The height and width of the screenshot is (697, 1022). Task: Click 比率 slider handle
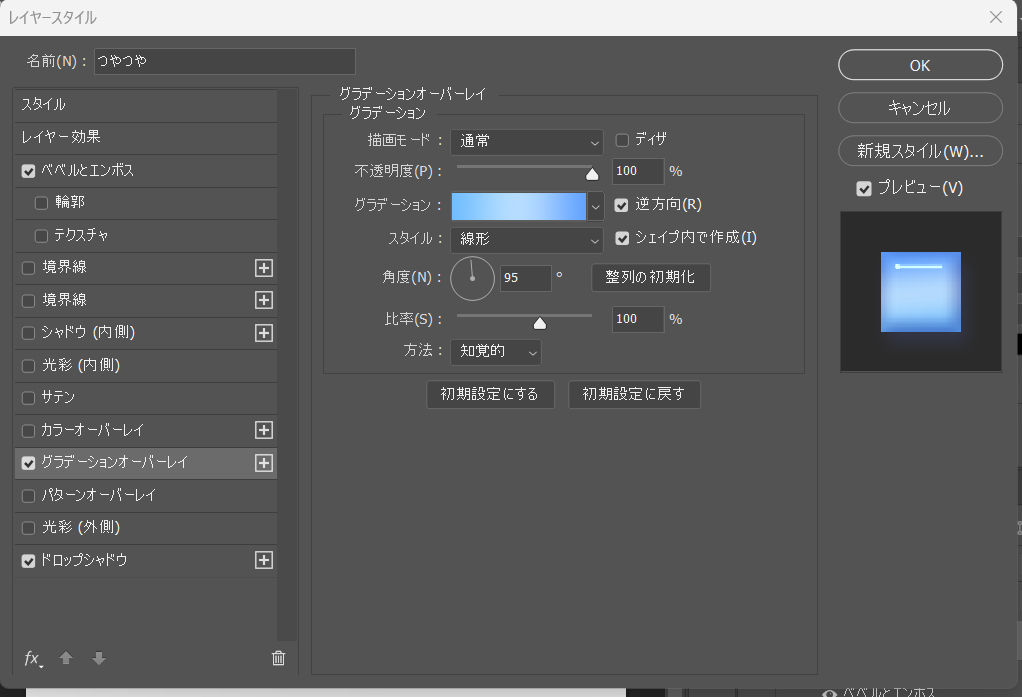click(x=540, y=323)
